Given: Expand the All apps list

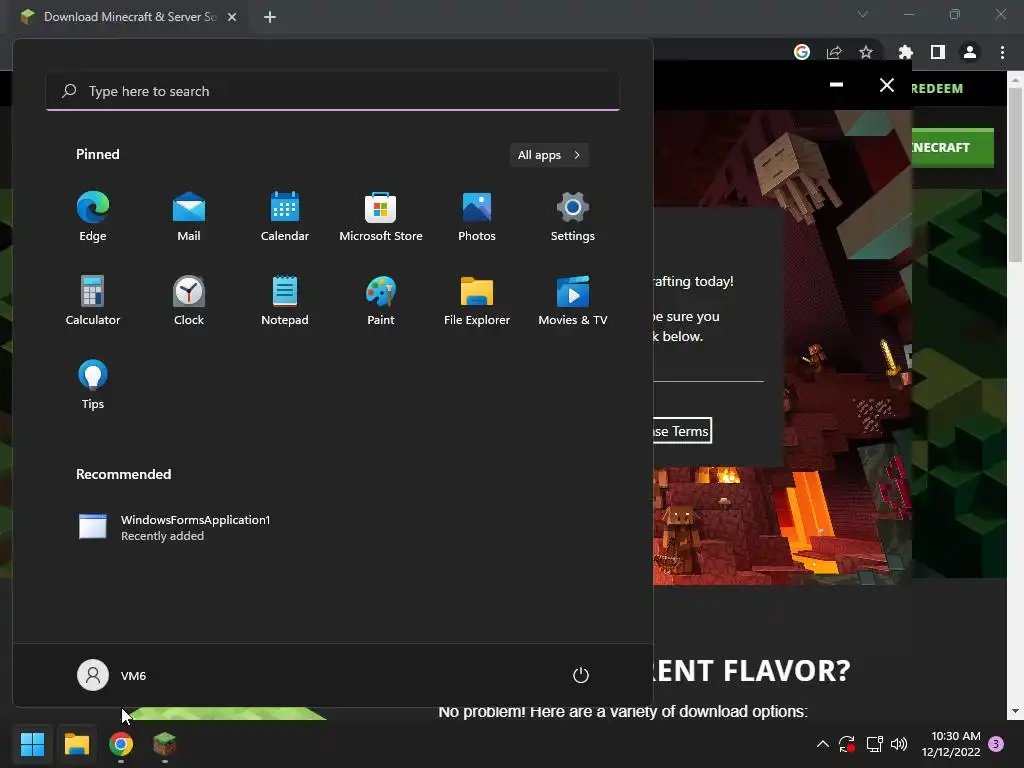Looking at the screenshot, I should (x=549, y=155).
